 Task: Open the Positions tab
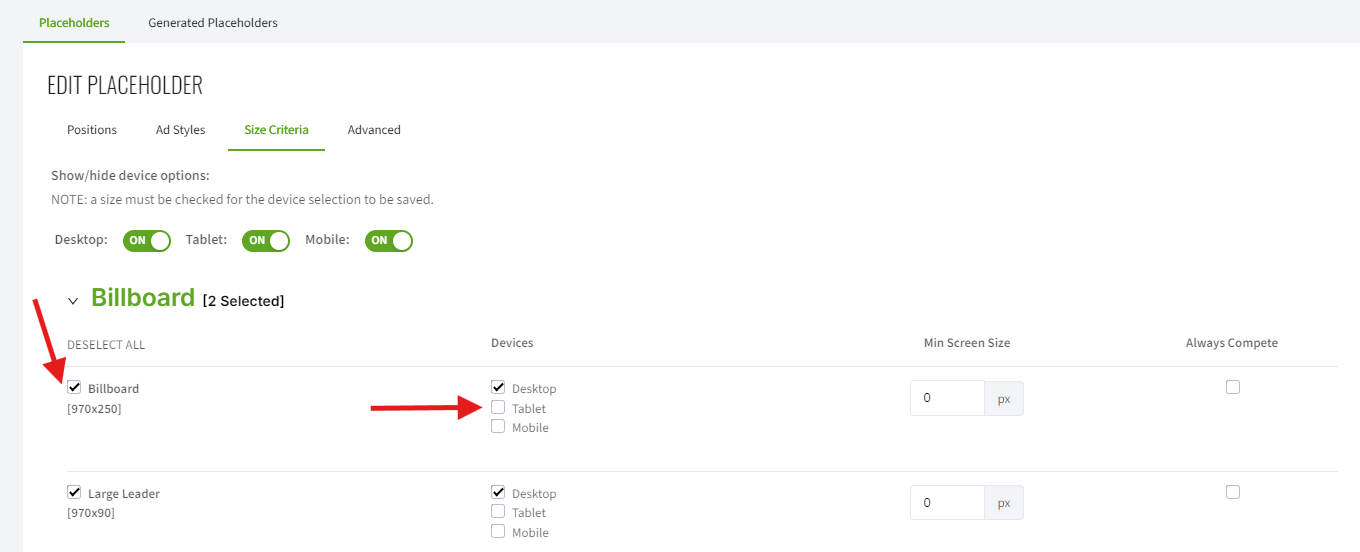click(92, 130)
